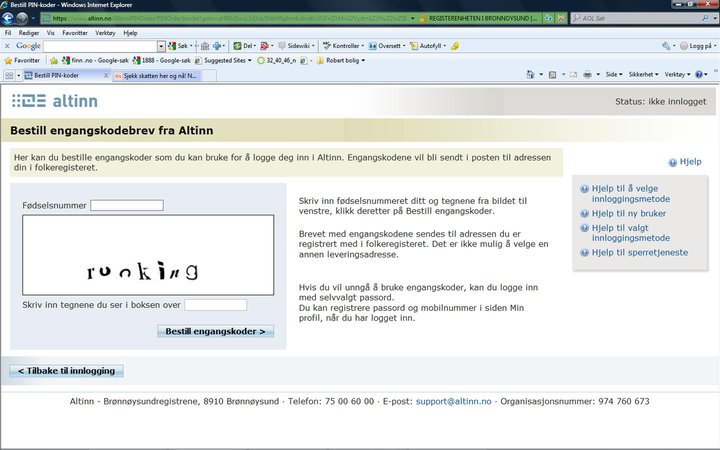The image size is (720, 450).
Task: Click the Google Søk search button
Action: pyautogui.click(x=178, y=46)
